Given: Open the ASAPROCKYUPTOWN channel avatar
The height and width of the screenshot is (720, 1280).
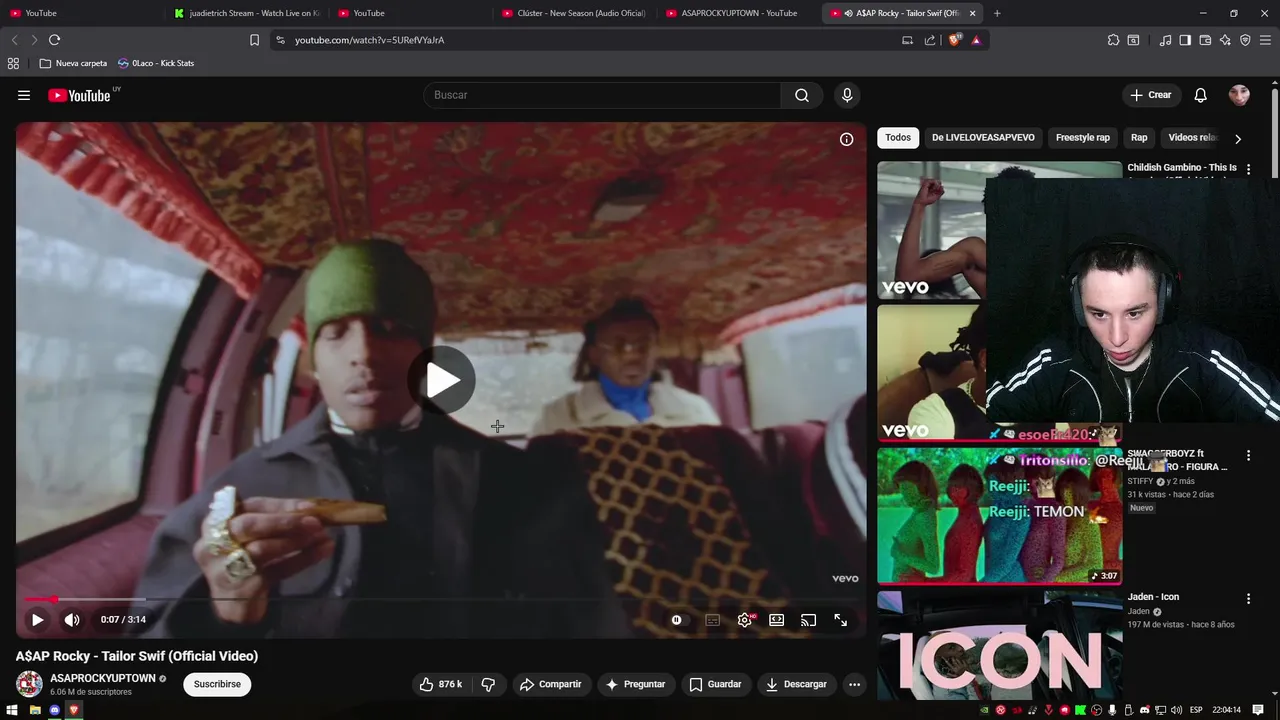Looking at the screenshot, I should pyautogui.click(x=29, y=684).
